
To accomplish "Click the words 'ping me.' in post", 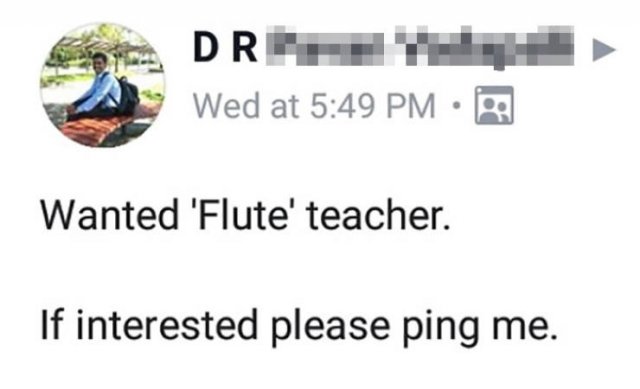I will [x=480, y=328].
